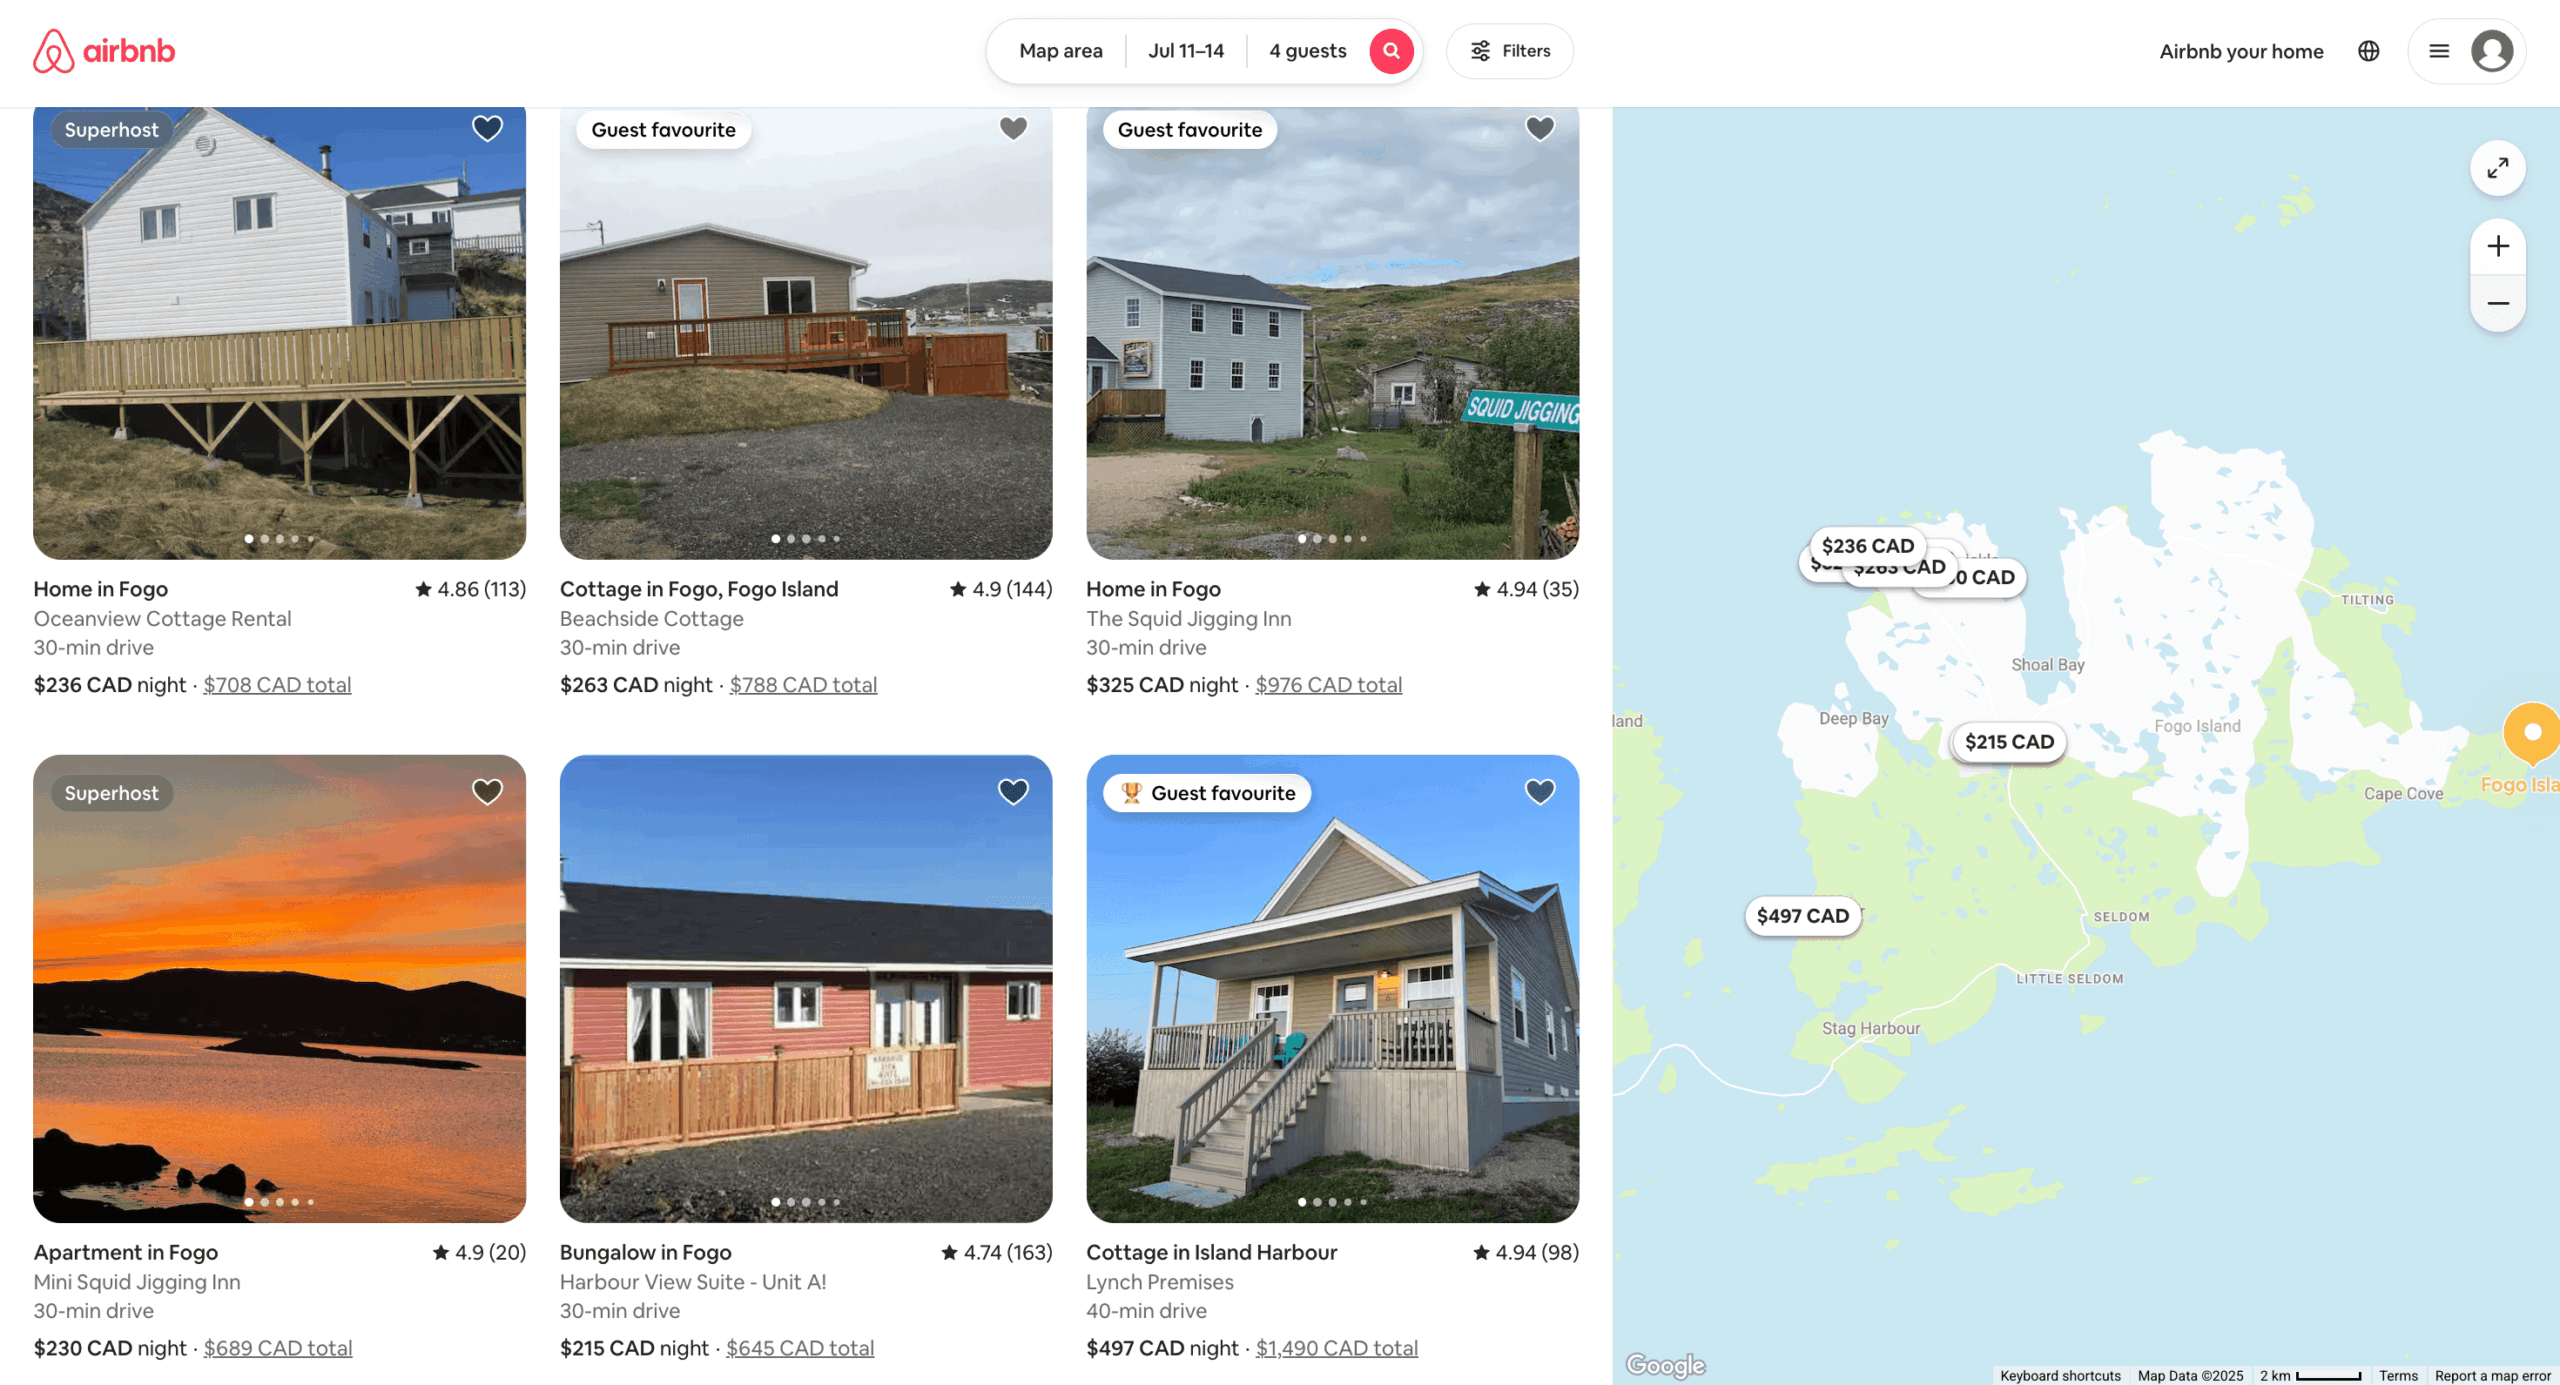Favourite the Beachside Cottage listing
The height and width of the screenshot is (1385, 2560).
1013,128
